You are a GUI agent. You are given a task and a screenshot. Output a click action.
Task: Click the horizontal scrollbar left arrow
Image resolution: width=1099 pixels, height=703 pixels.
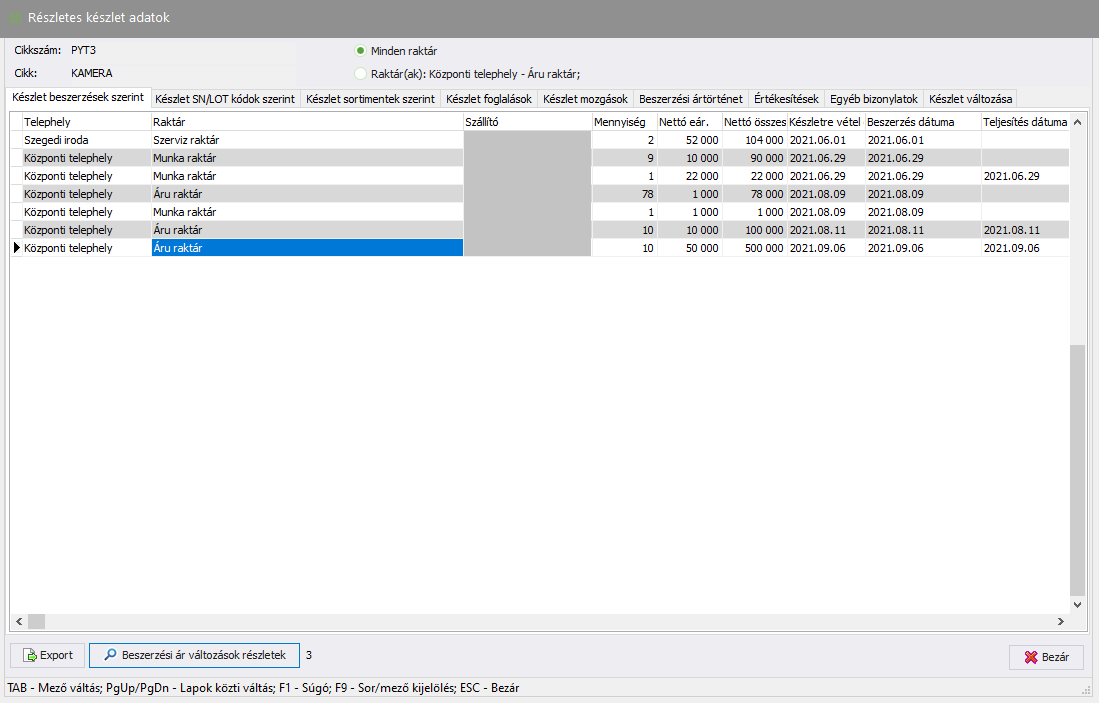[19, 621]
